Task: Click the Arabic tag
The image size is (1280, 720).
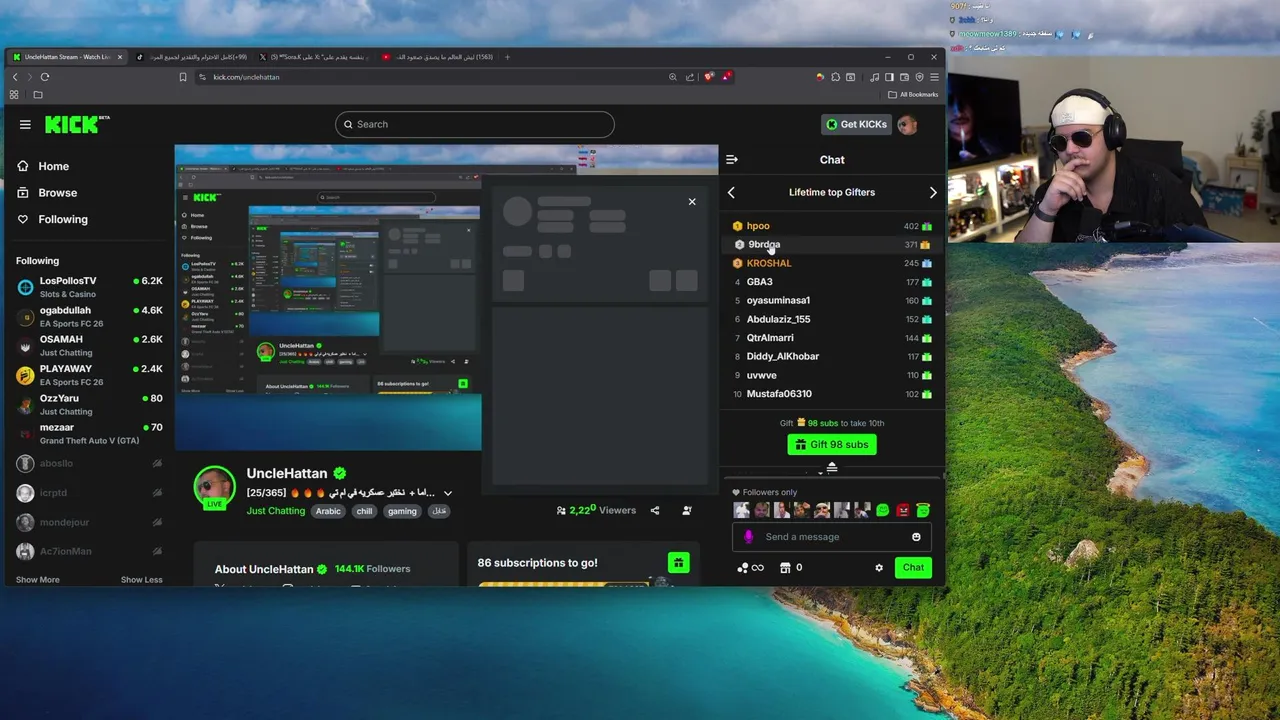Action: point(329,511)
